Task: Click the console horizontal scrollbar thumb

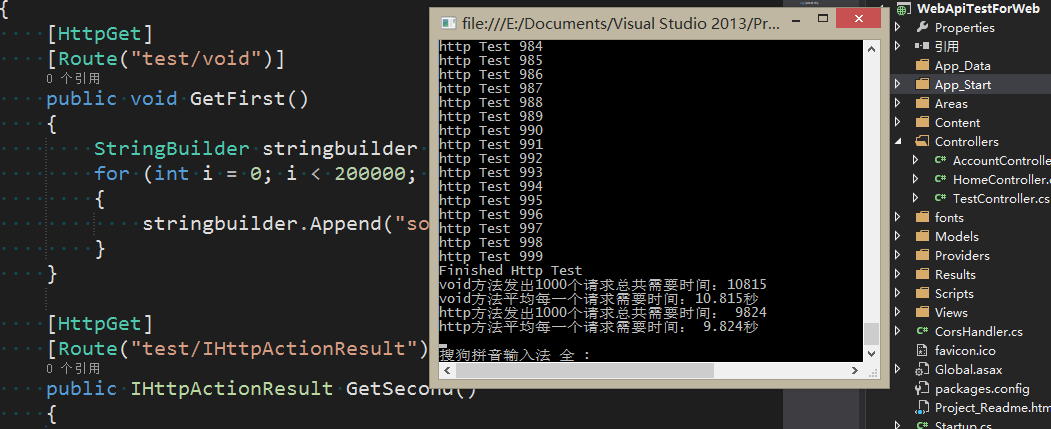Action: coord(584,370)
